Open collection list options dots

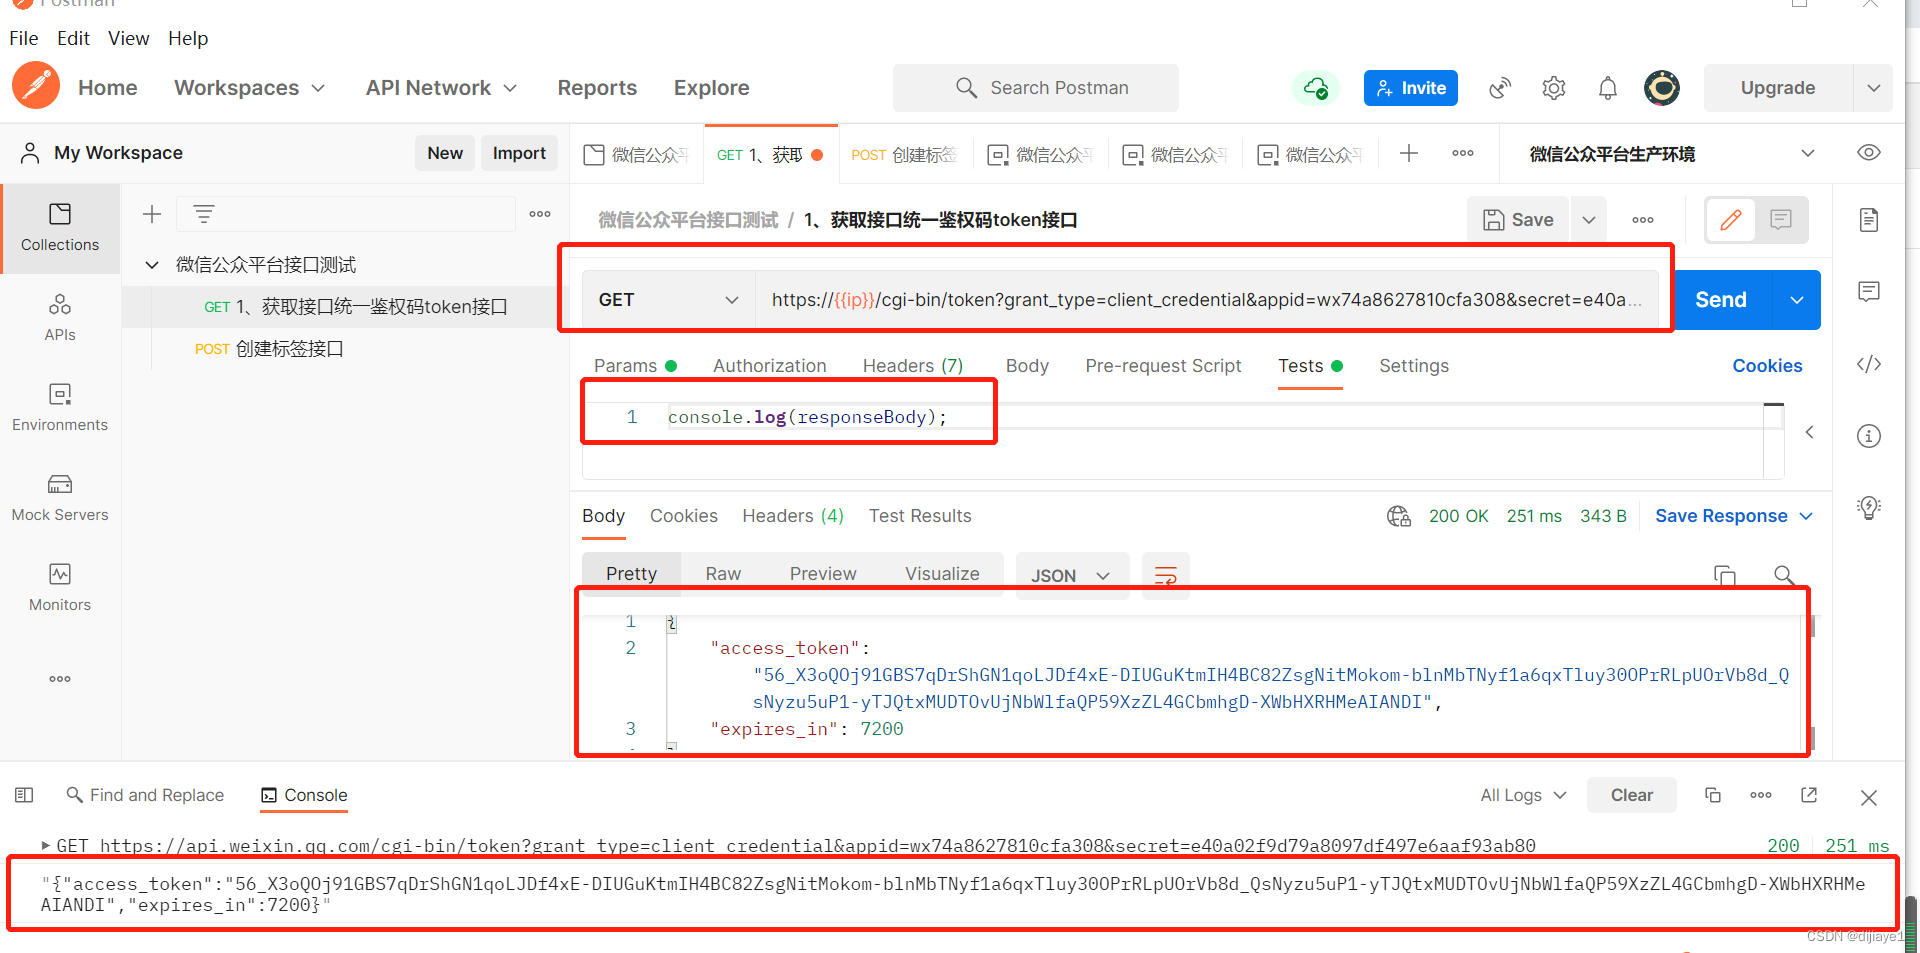[x=540, y=214]
